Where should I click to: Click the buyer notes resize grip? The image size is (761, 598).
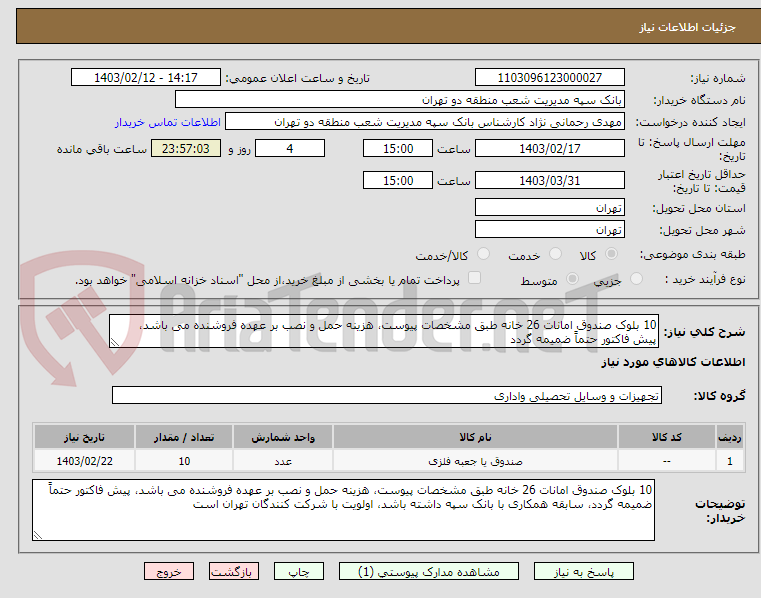tap(38, 535)
